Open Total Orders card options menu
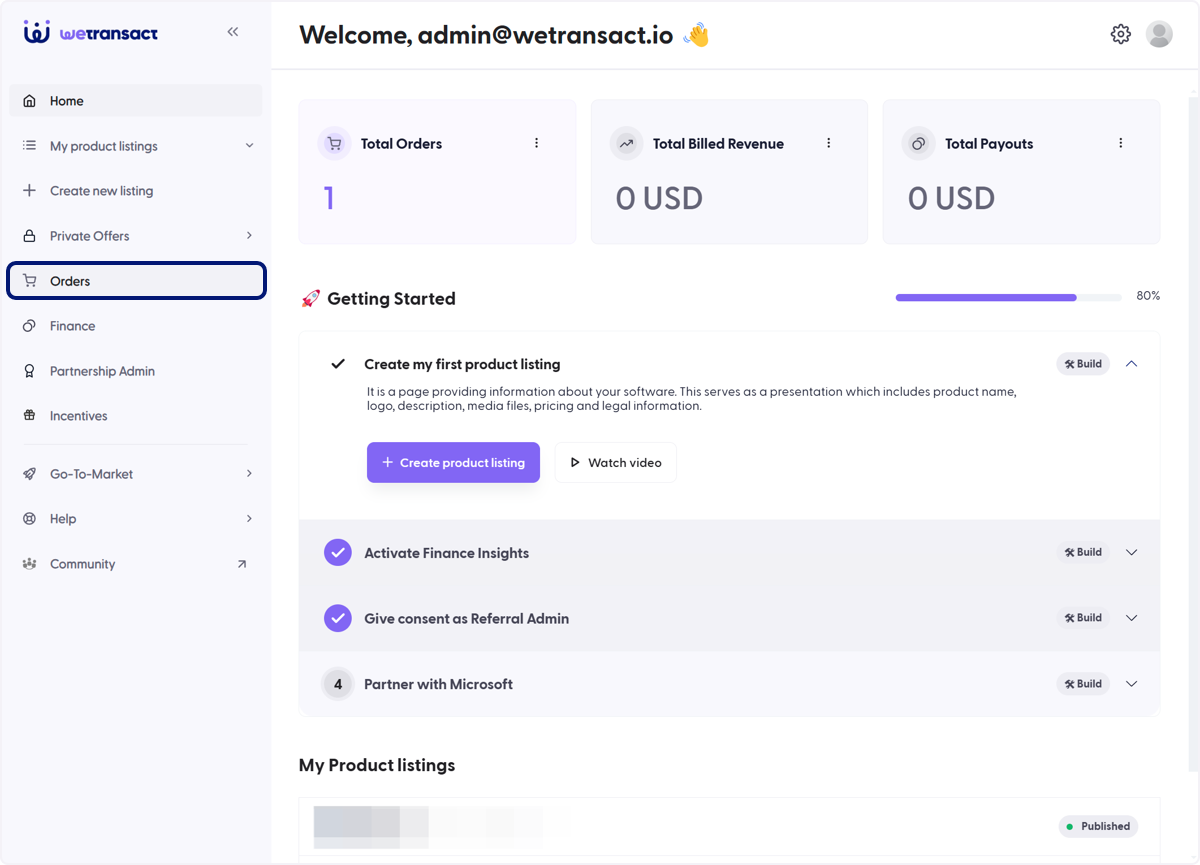This screenshot has height=865, width=1200. click(x=536, y=143)
